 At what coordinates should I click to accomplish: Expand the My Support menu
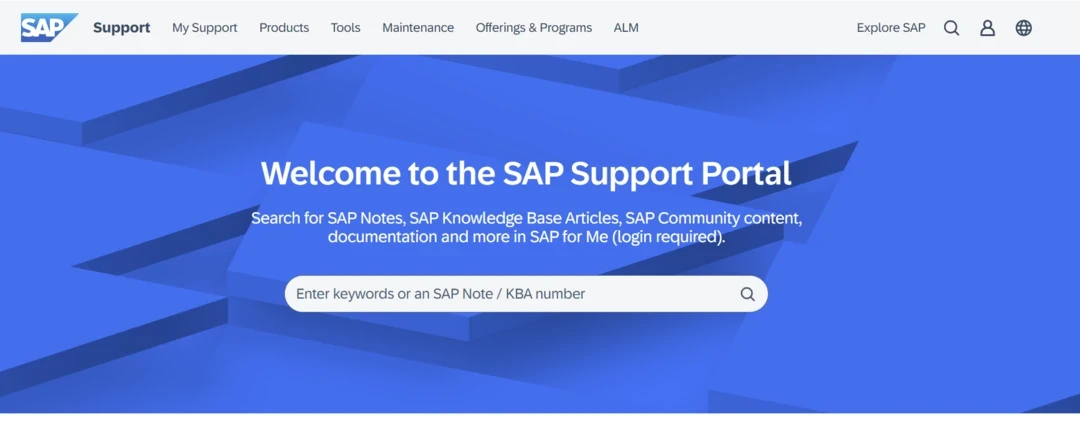tap(204, 28)
